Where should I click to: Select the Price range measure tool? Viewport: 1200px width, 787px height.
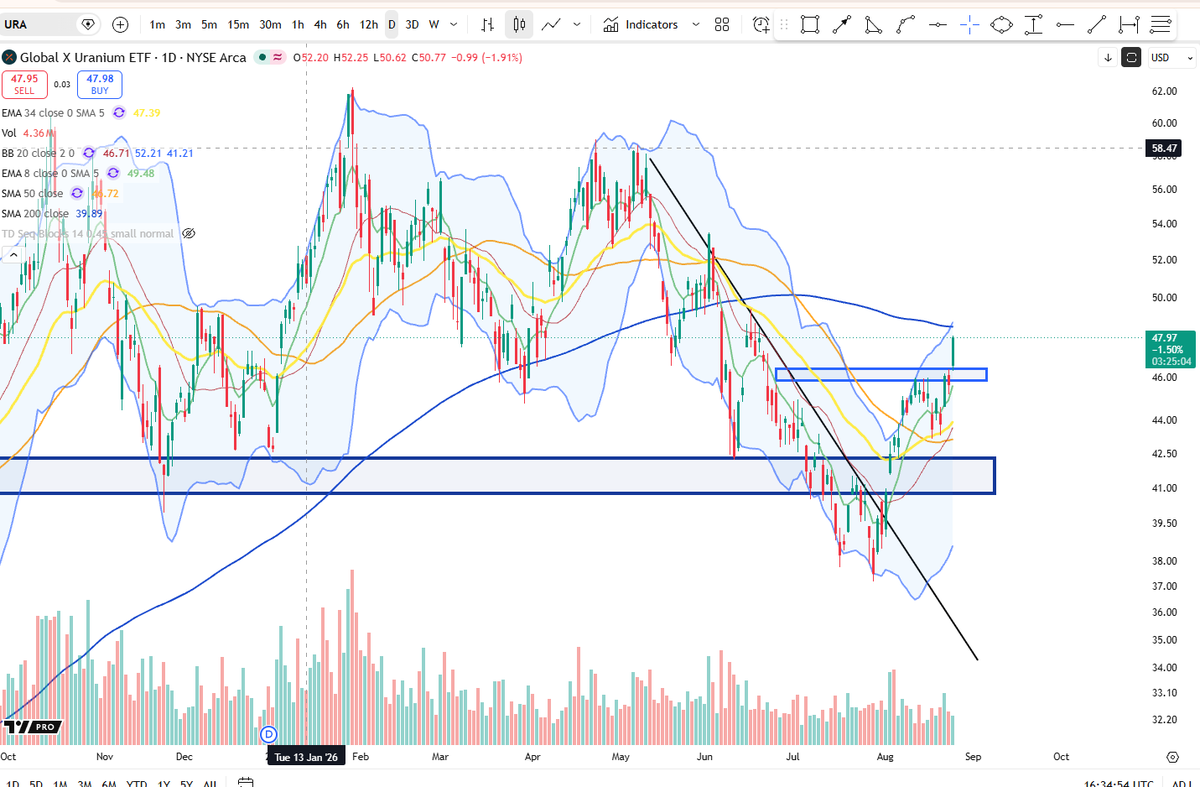(x=1034, y=24)
